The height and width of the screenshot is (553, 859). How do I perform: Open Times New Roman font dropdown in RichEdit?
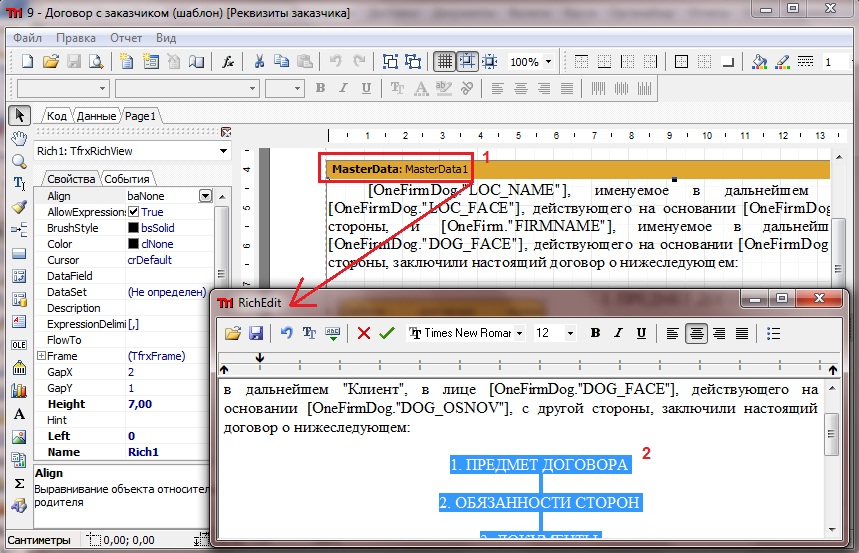point(519,333)
